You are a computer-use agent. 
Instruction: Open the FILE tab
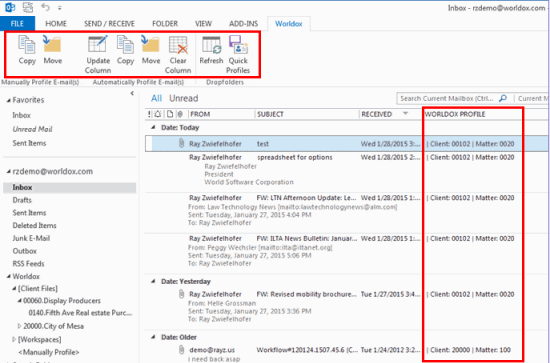(17, 24)
